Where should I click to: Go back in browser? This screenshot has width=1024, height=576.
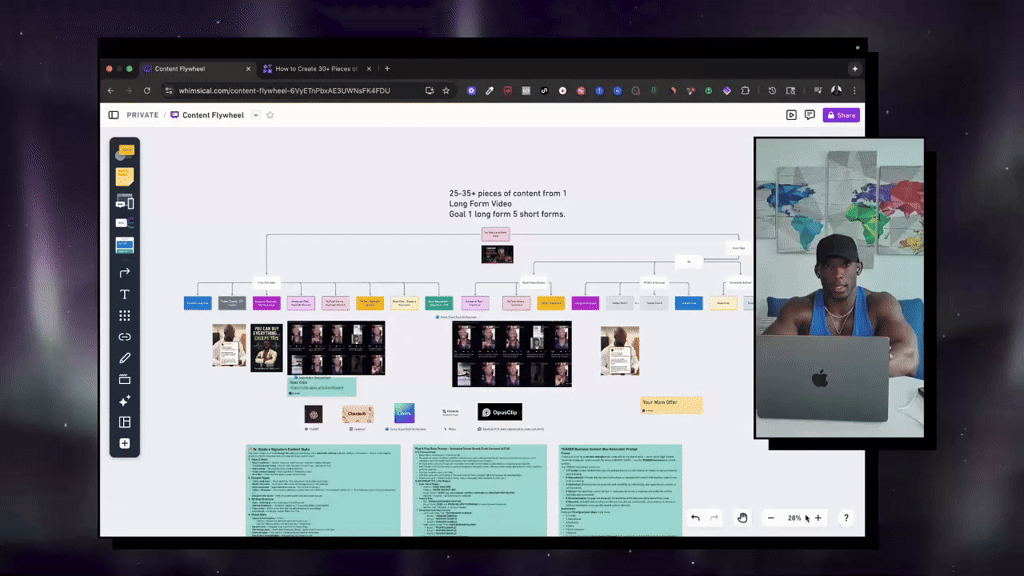point(110,91)
